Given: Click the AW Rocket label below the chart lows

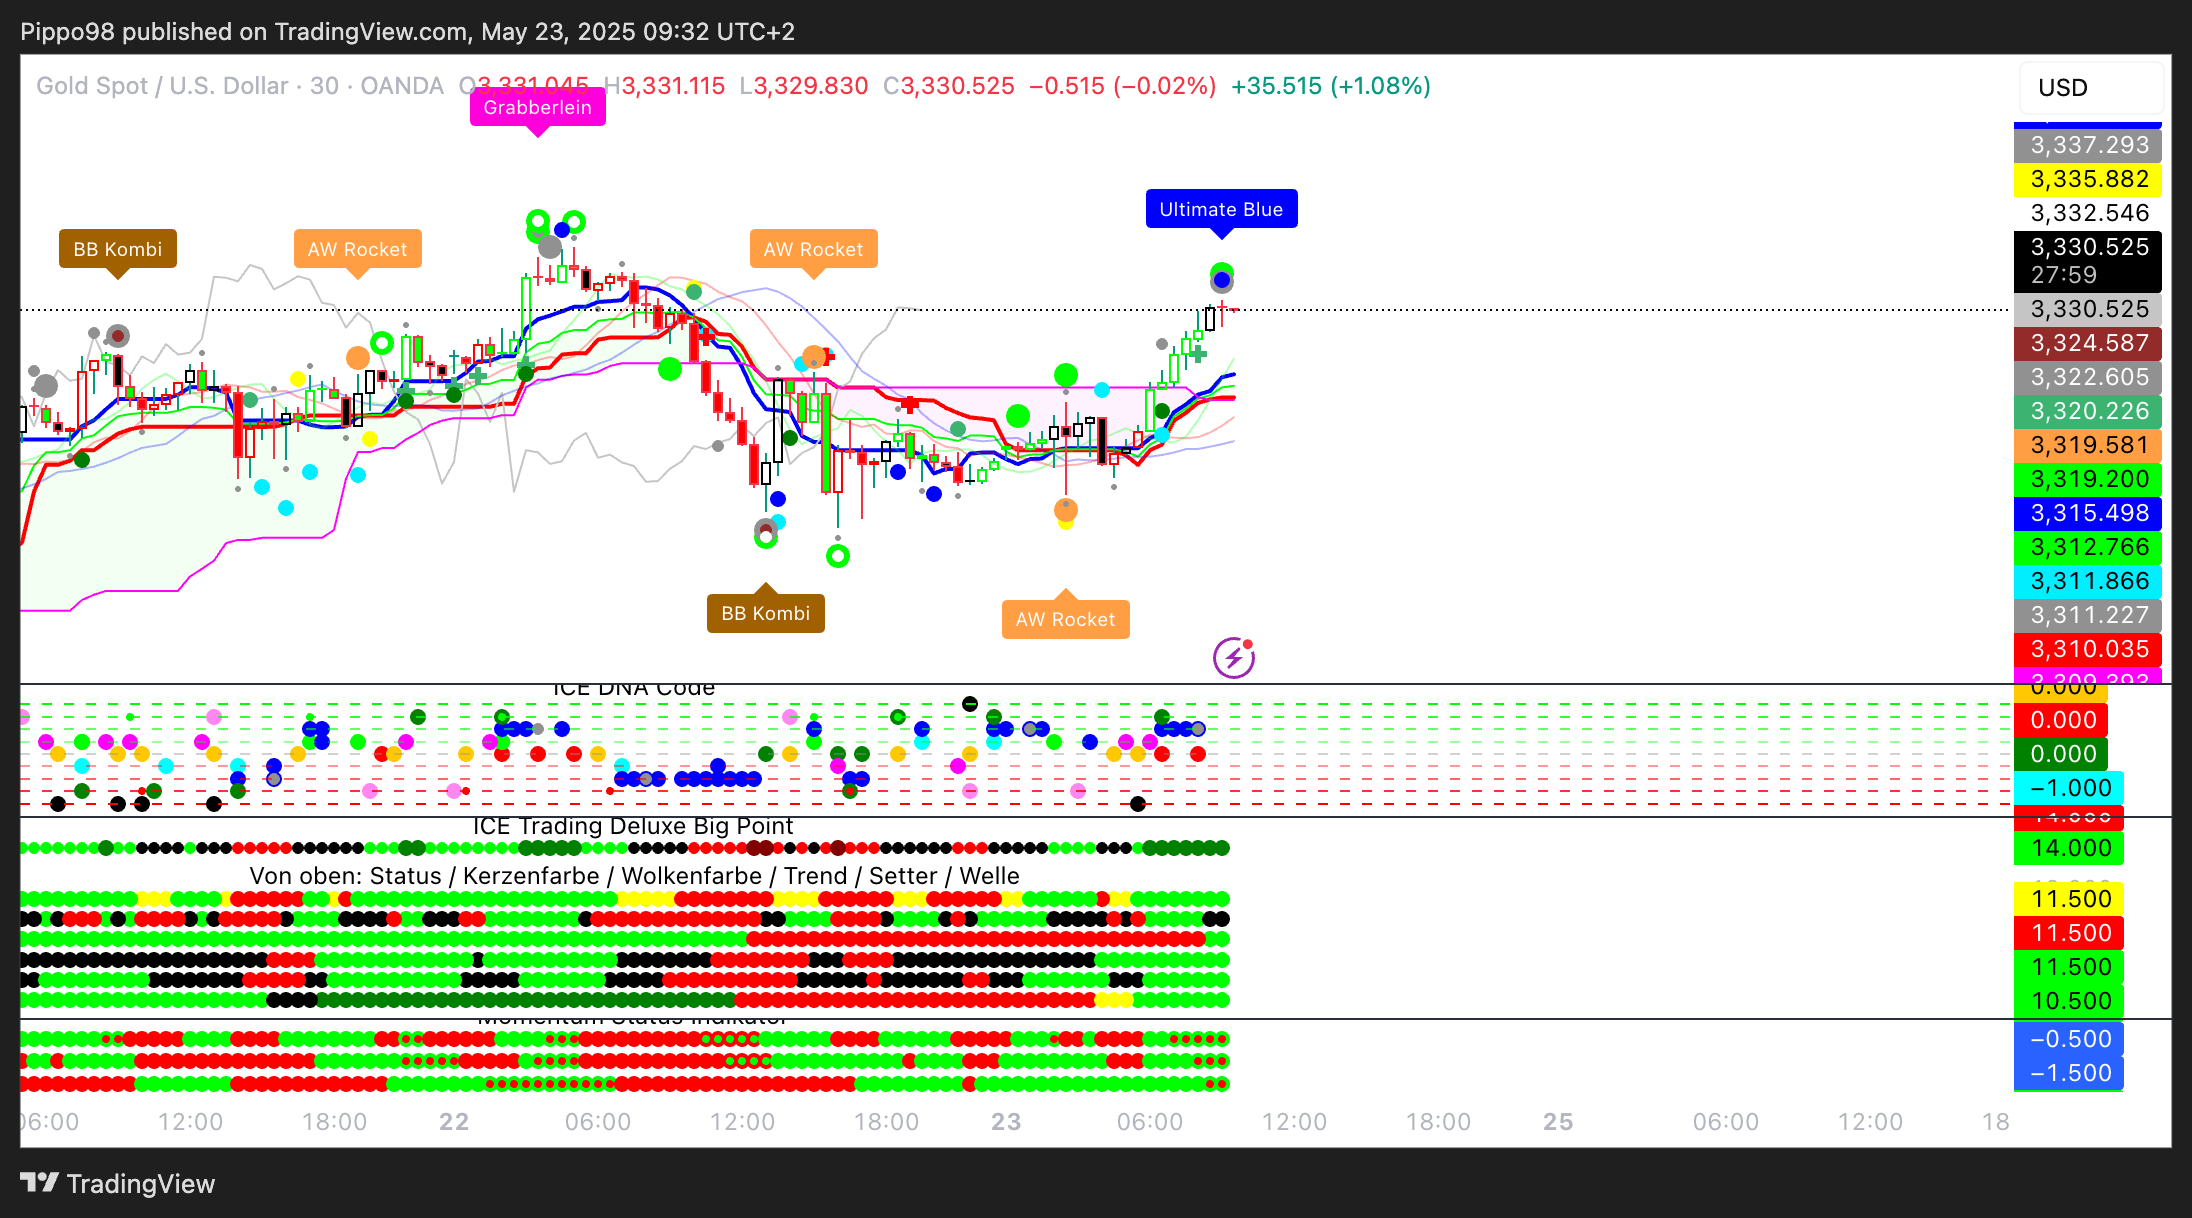Looking at the screenshot, I should click(x=1065, y=620).
